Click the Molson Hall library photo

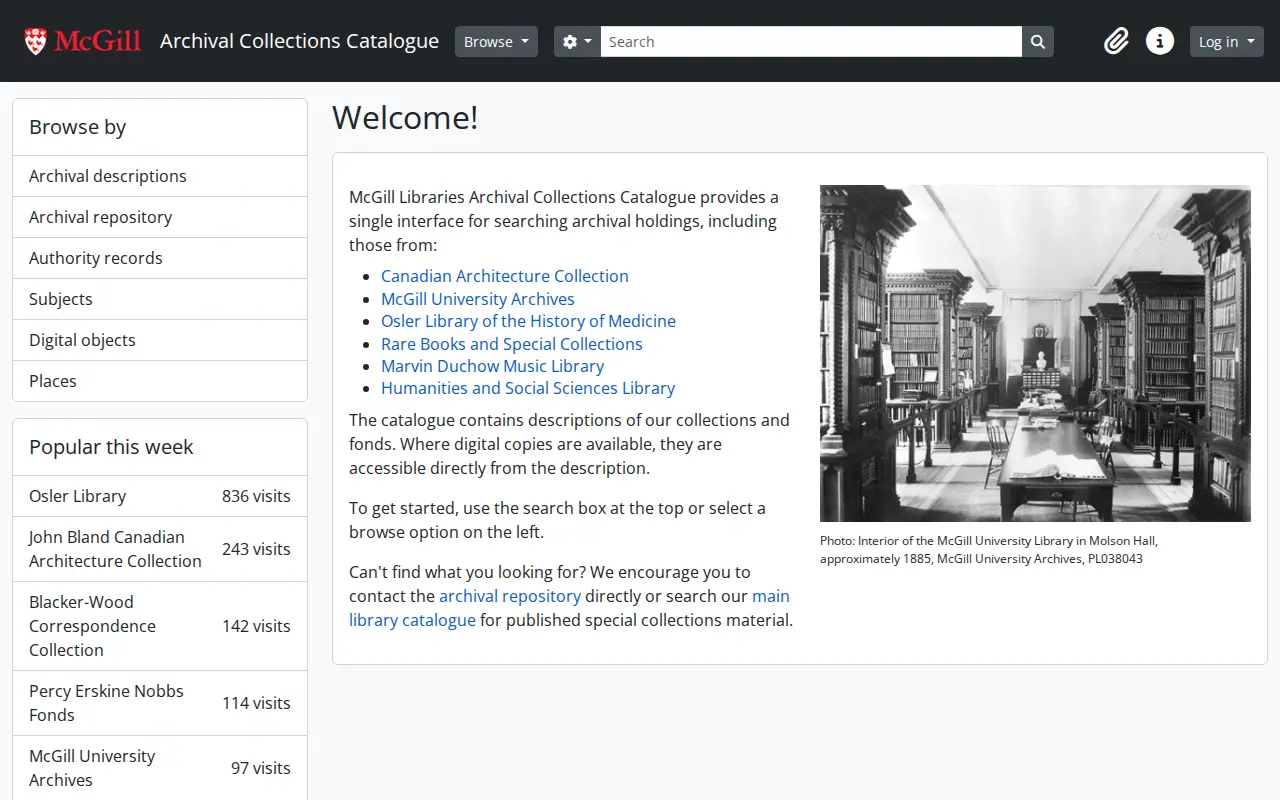pos(1035,353)
